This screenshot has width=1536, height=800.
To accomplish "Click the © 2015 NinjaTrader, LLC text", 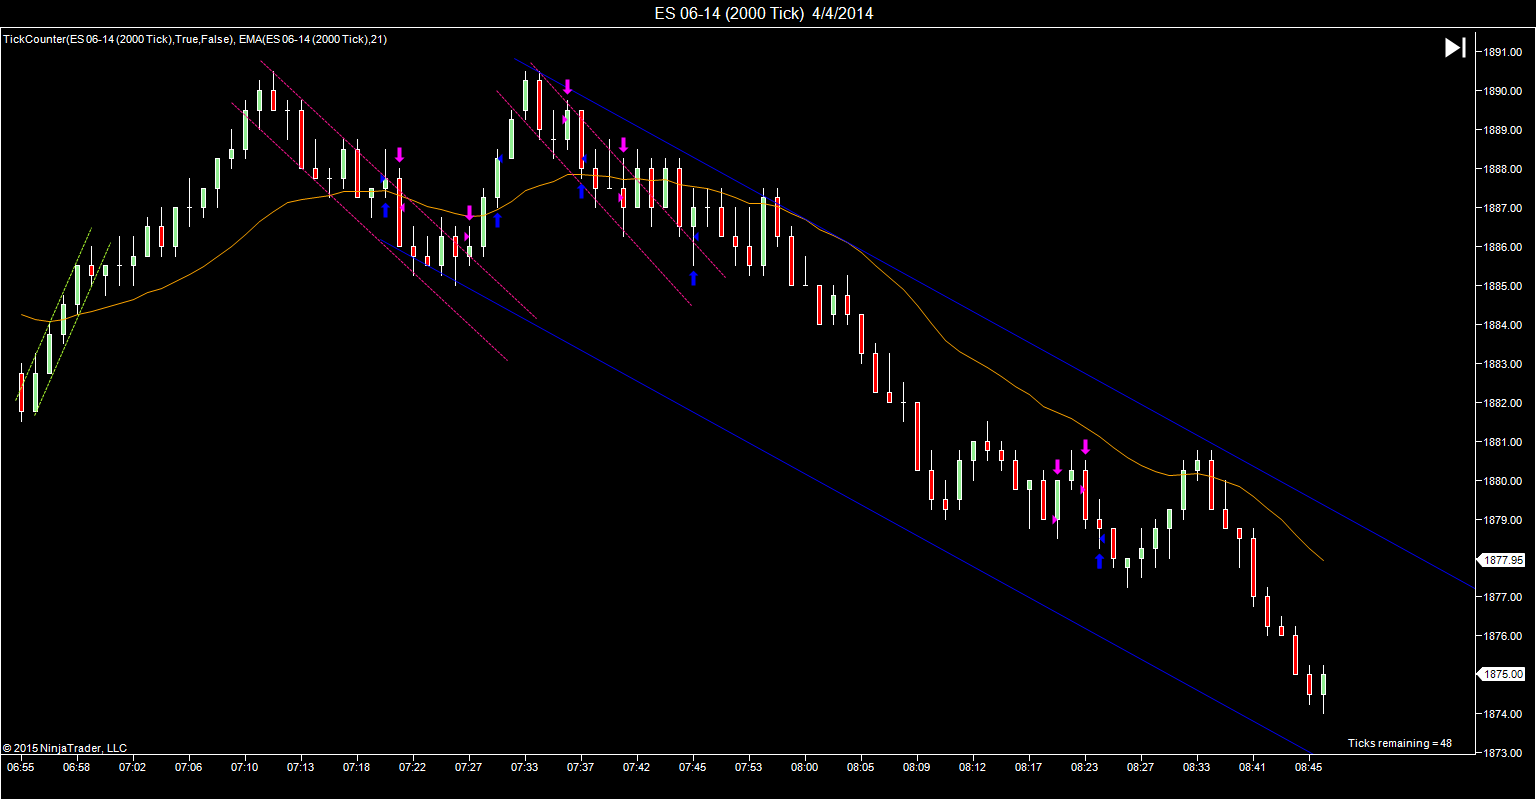I will click(65, 748).
